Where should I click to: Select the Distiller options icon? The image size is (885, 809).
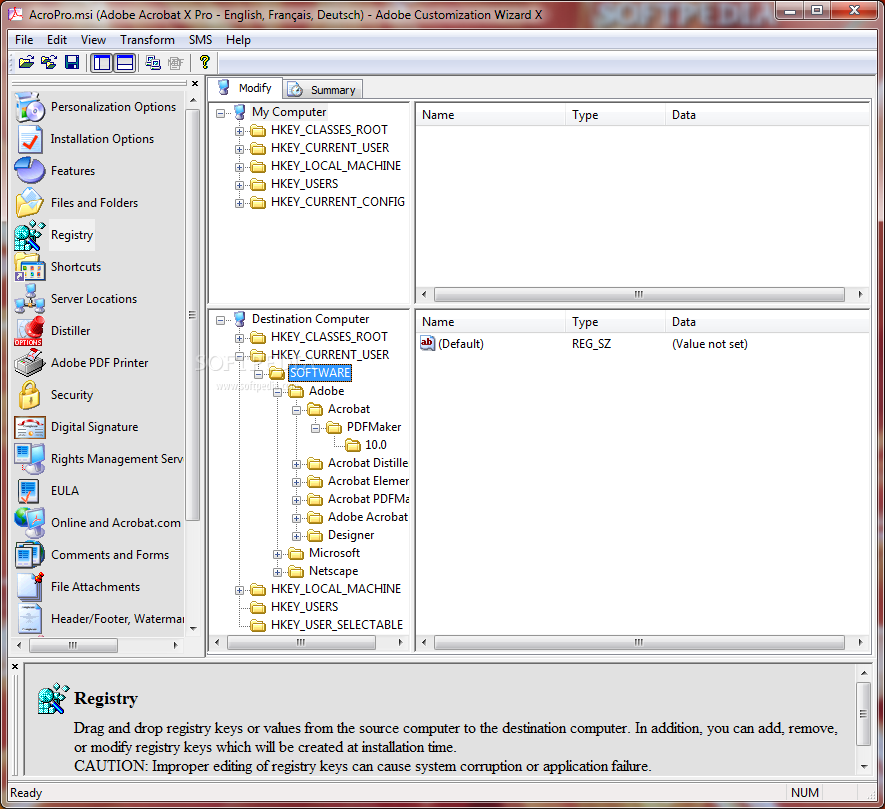pyautogui.click(x=29, y=331)
